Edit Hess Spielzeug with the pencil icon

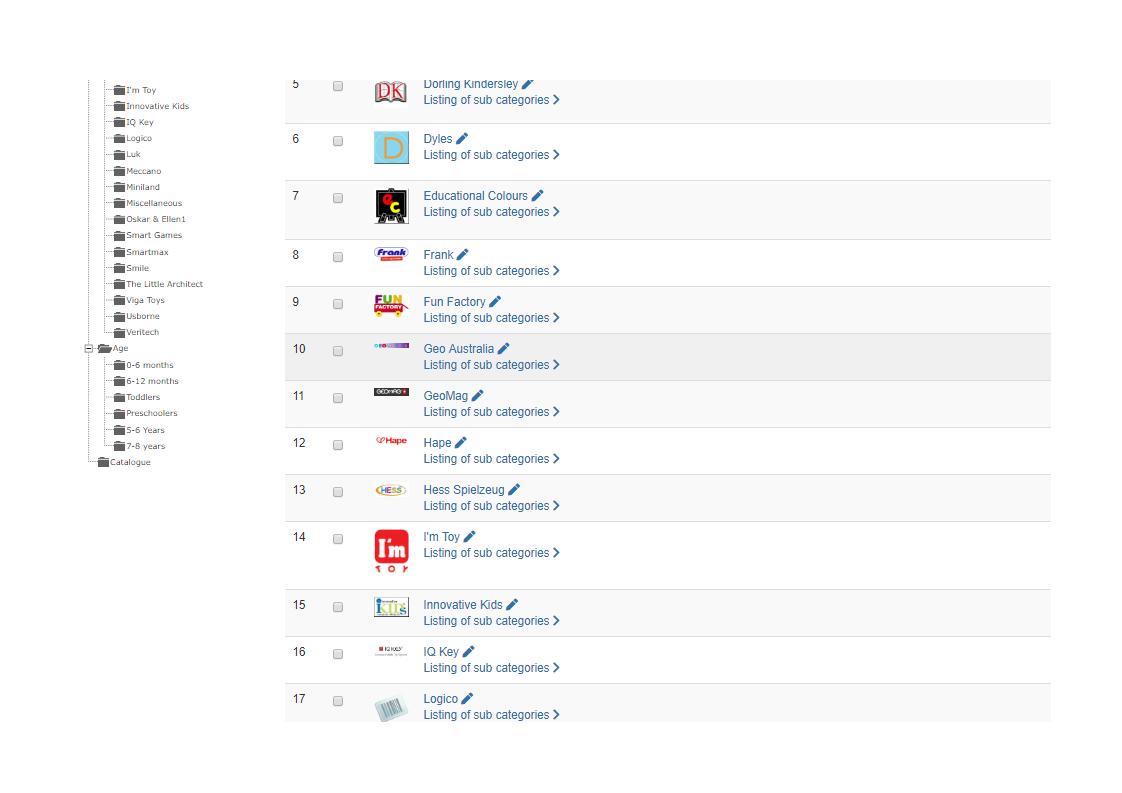514,490
